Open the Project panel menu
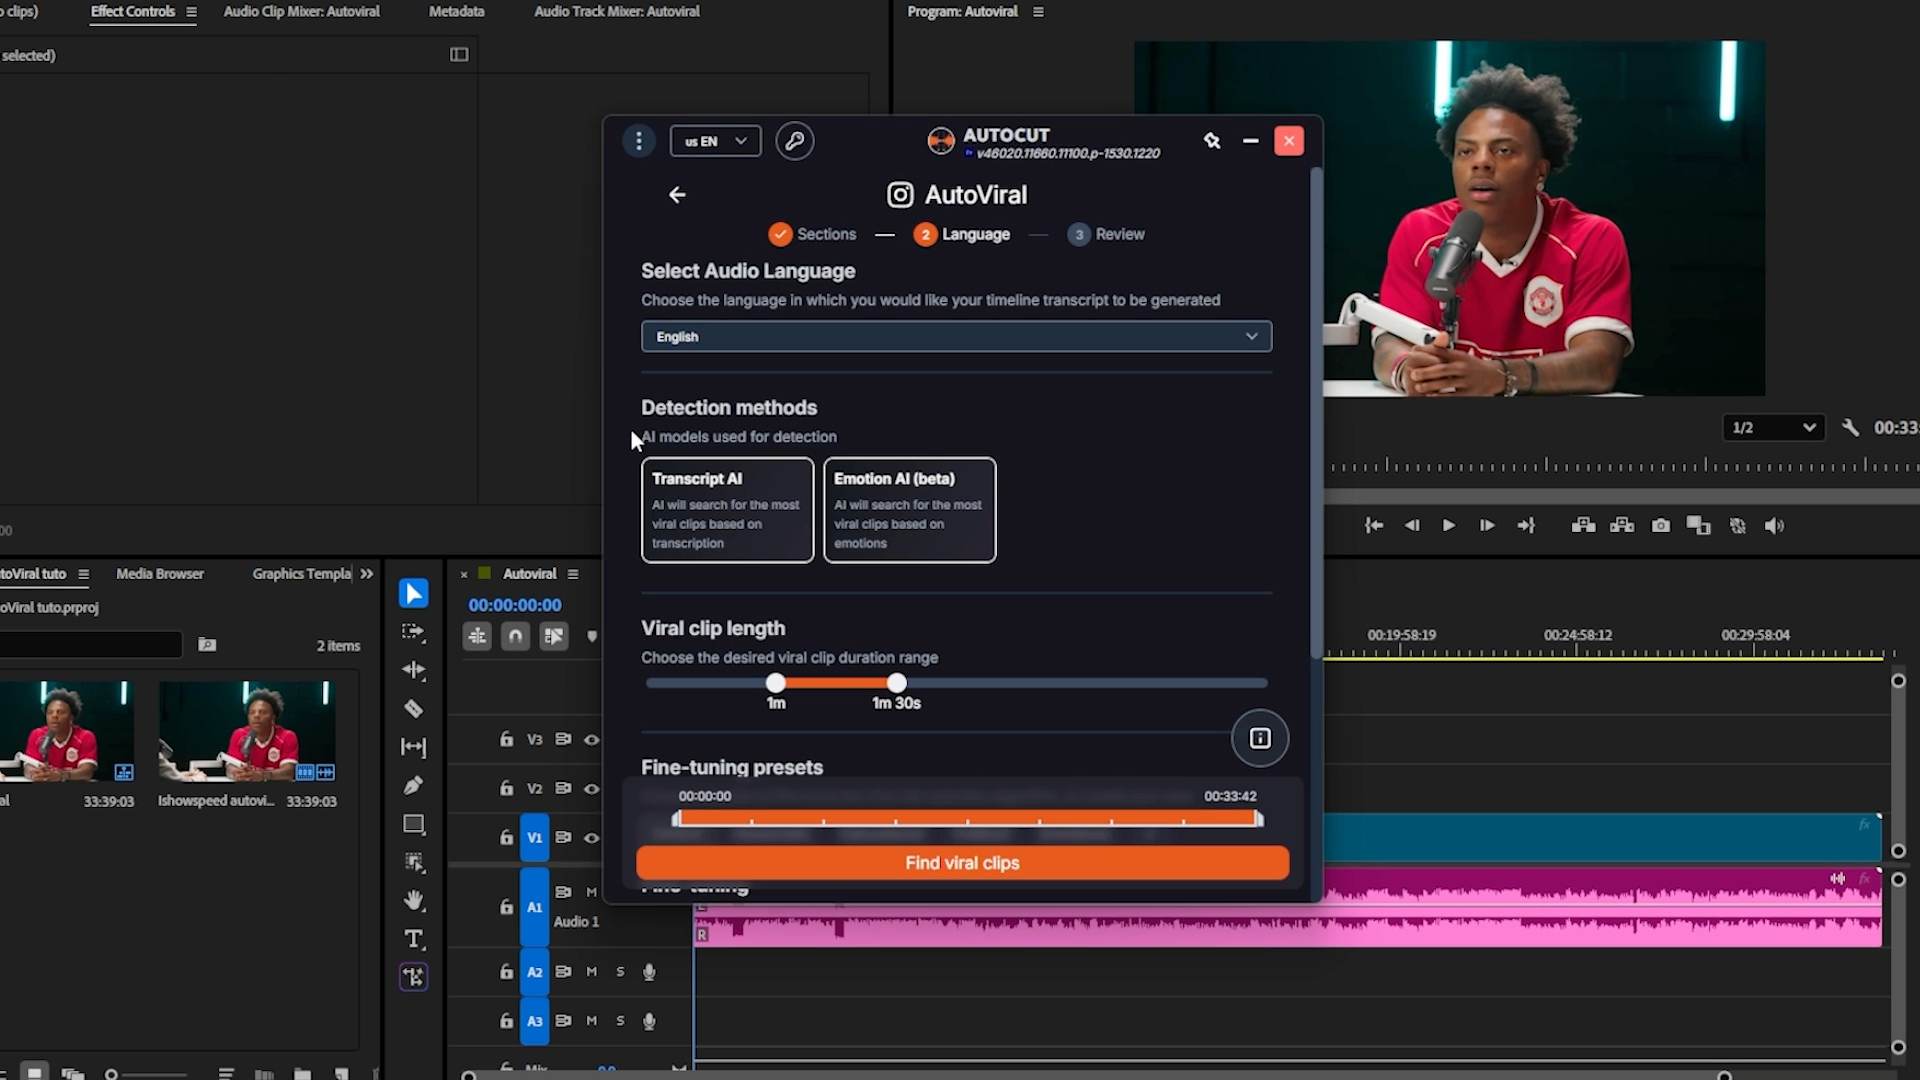The width and height of the screenshot is (1920, 1080). [84, 574]
